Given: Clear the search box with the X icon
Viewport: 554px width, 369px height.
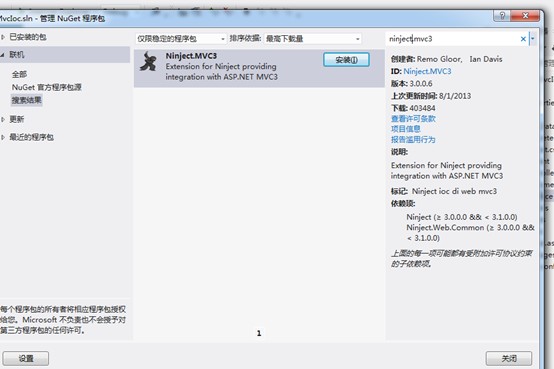Looking at the screenshot, I should [523, 39].
